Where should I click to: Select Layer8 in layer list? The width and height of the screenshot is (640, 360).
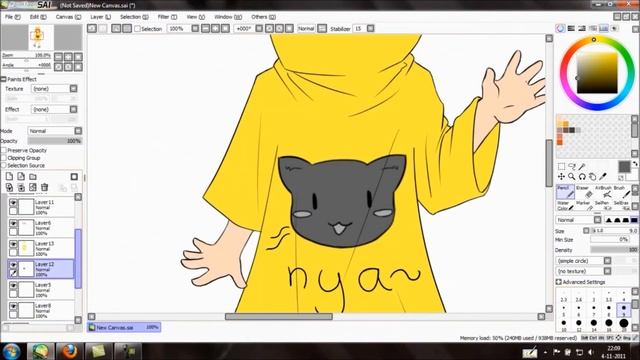coord(41,311)
